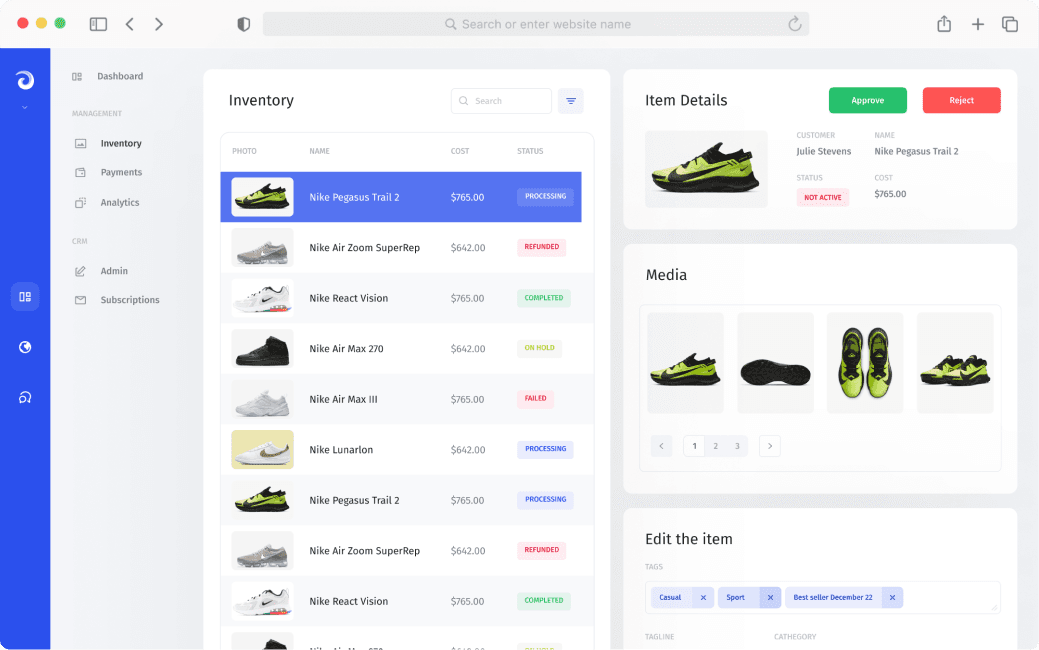Click the inventory filter icon button
Screen dimensions: 1039x650
[571, 101]
